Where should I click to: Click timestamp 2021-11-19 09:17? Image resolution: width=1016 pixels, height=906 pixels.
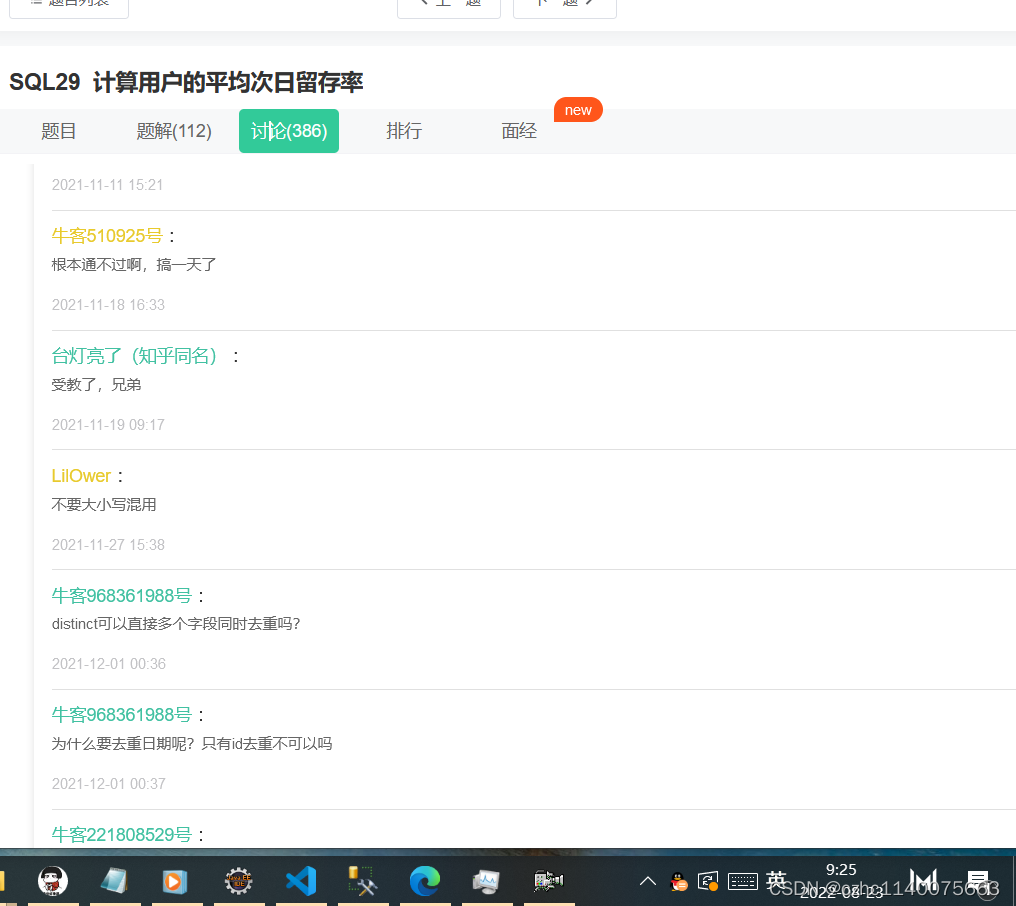(x=108, y=424)
